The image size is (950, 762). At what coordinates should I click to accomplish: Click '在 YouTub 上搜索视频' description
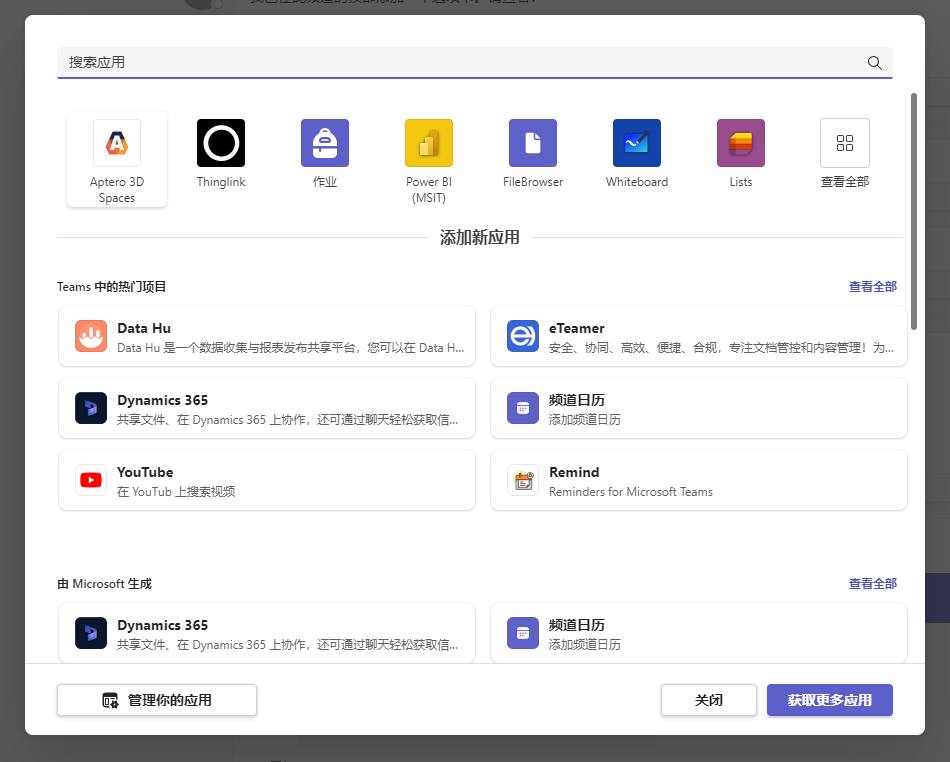click(176, 492)
